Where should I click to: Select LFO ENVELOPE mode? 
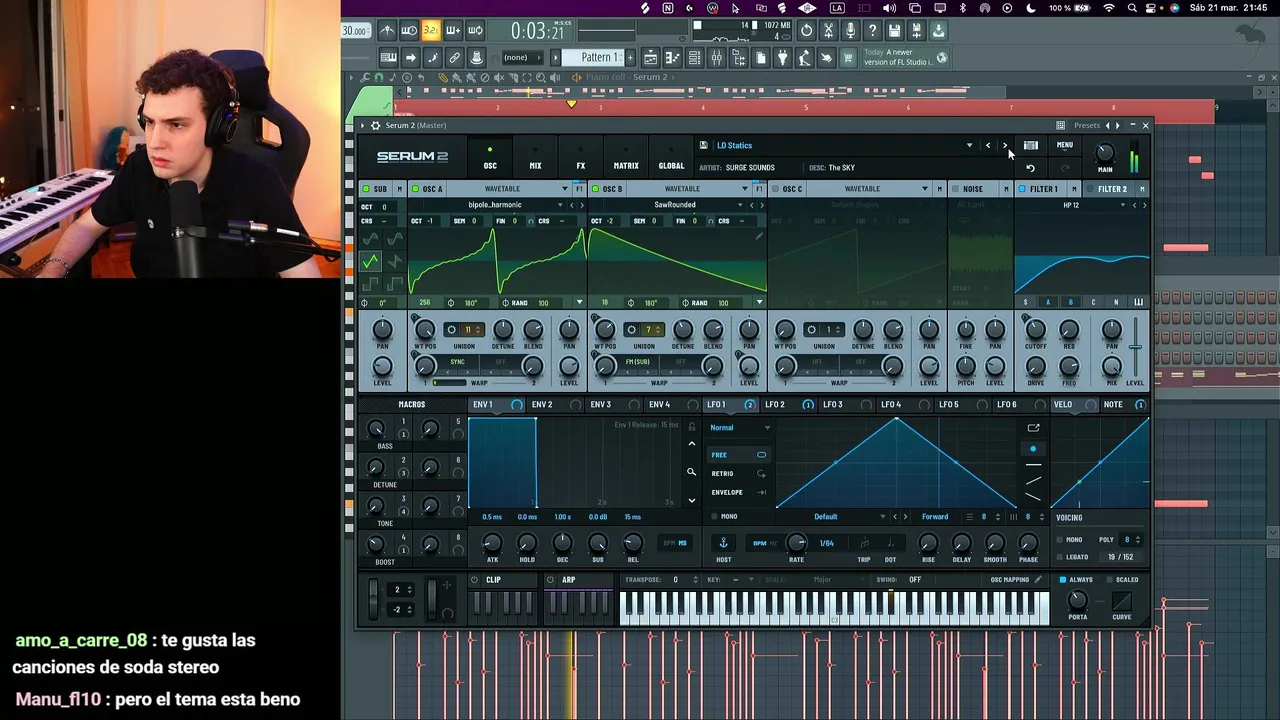pos(738,493)
